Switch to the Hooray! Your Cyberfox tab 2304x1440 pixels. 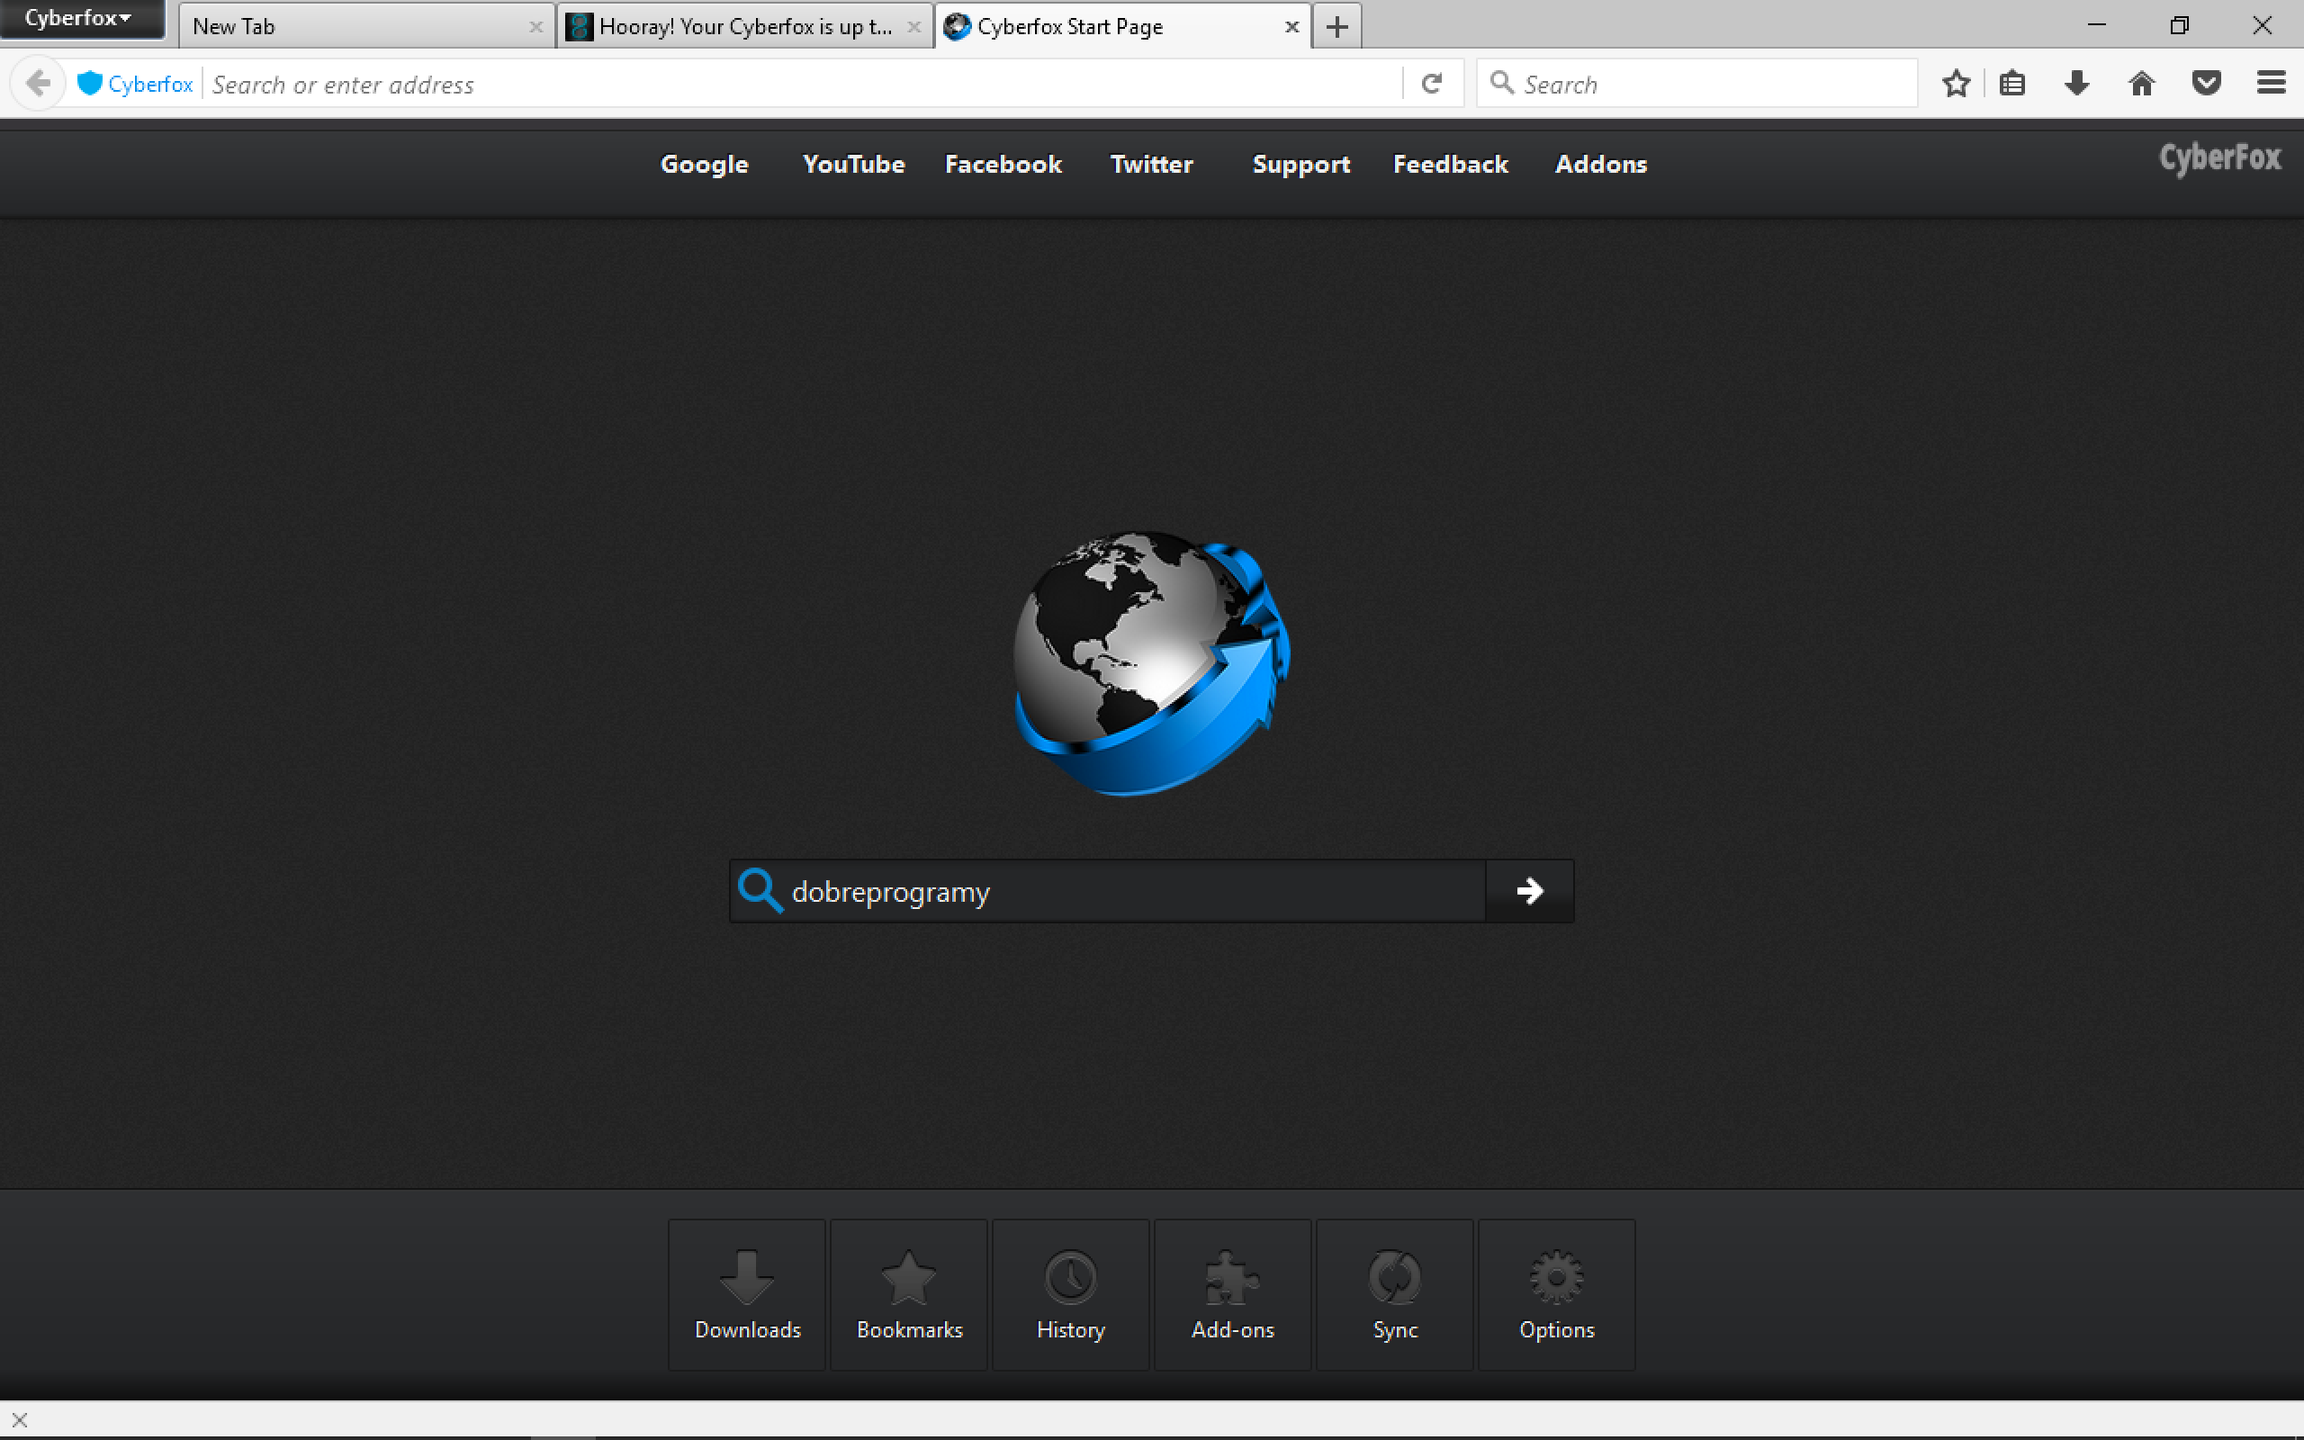(745, 26)
